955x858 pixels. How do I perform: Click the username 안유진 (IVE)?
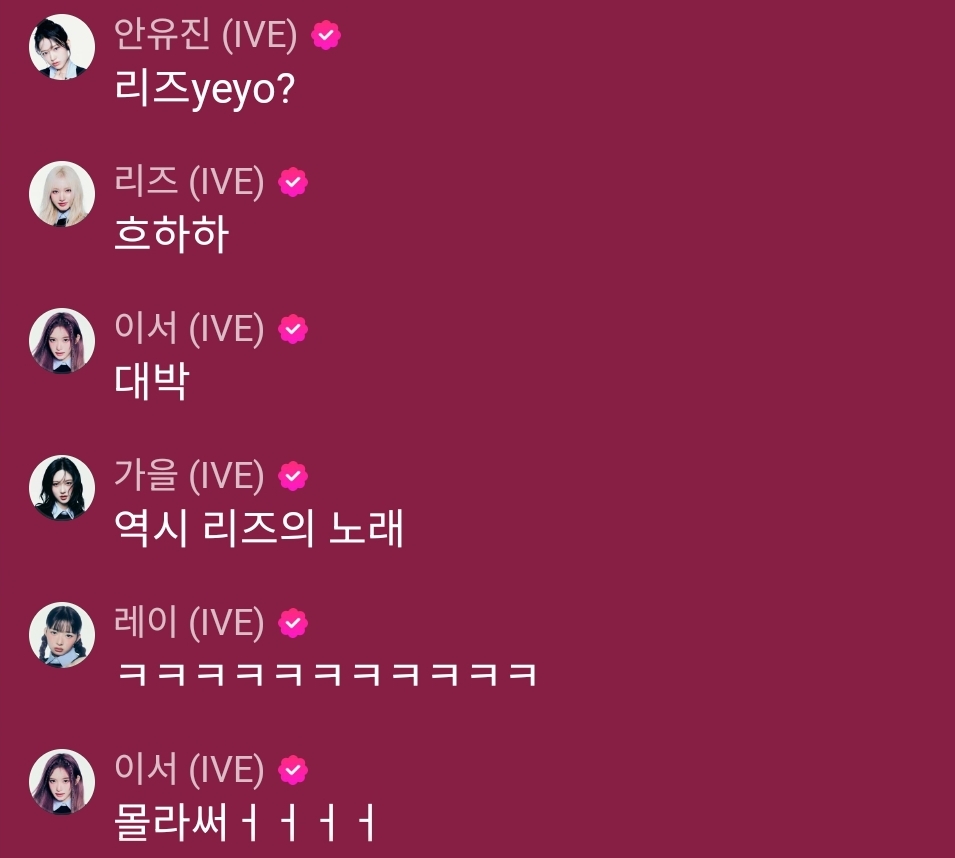point(206,35)
